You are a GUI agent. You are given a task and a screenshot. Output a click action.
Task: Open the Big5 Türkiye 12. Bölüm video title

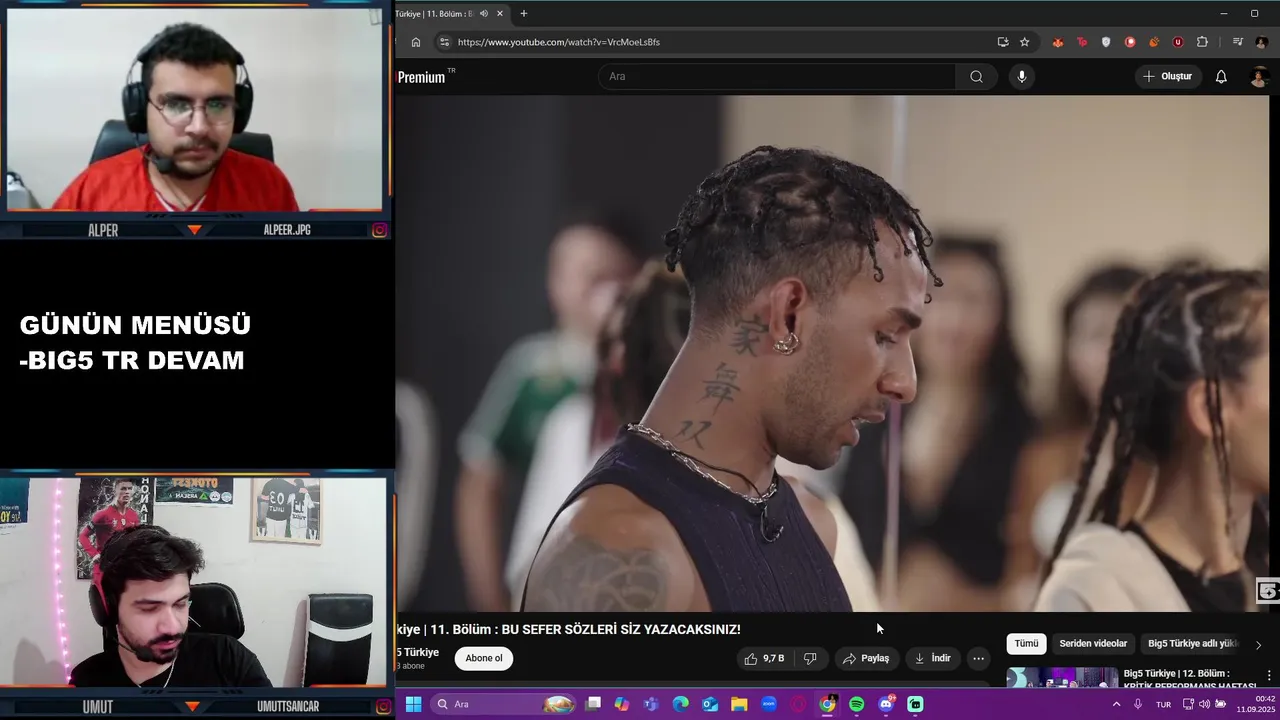[x=1189, y=679]
